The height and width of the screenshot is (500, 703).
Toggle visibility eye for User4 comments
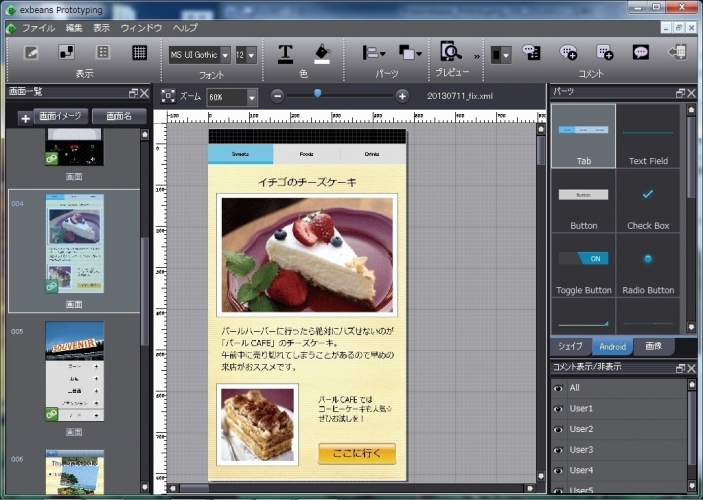click(558, 471)
